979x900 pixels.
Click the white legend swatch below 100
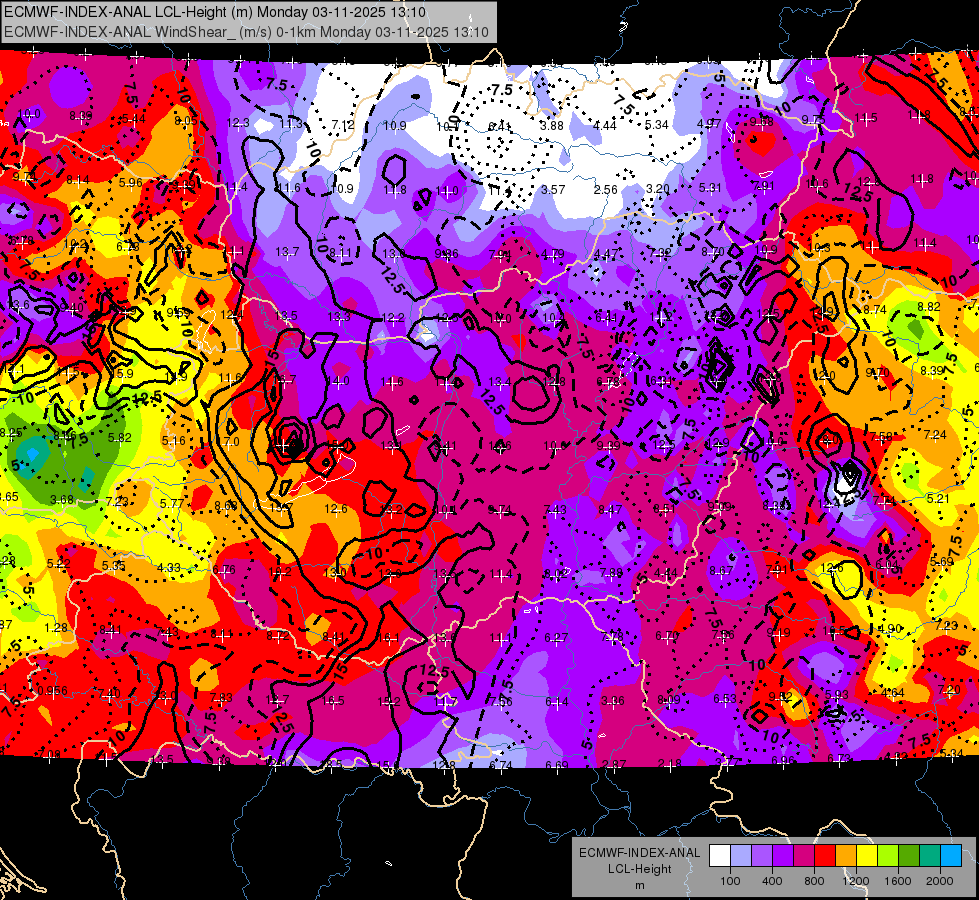pyautogui.click(x=720, y=856)
